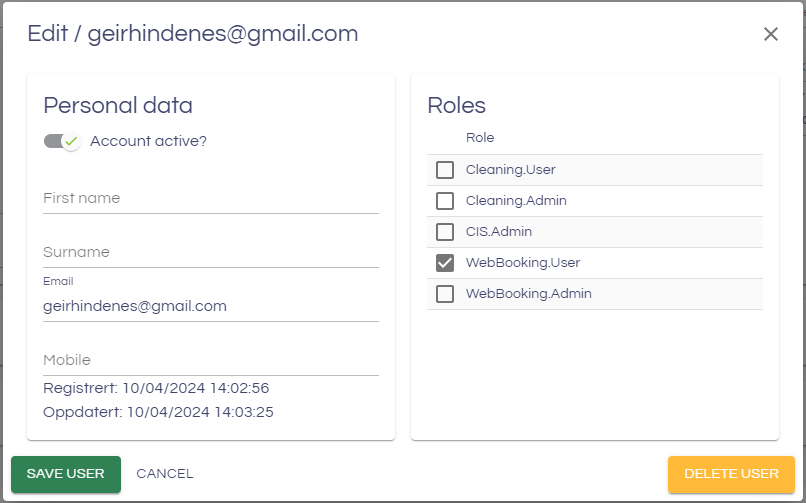Cancel editing the user
This screenshot has width=806, height=503.
coord(165,474)
